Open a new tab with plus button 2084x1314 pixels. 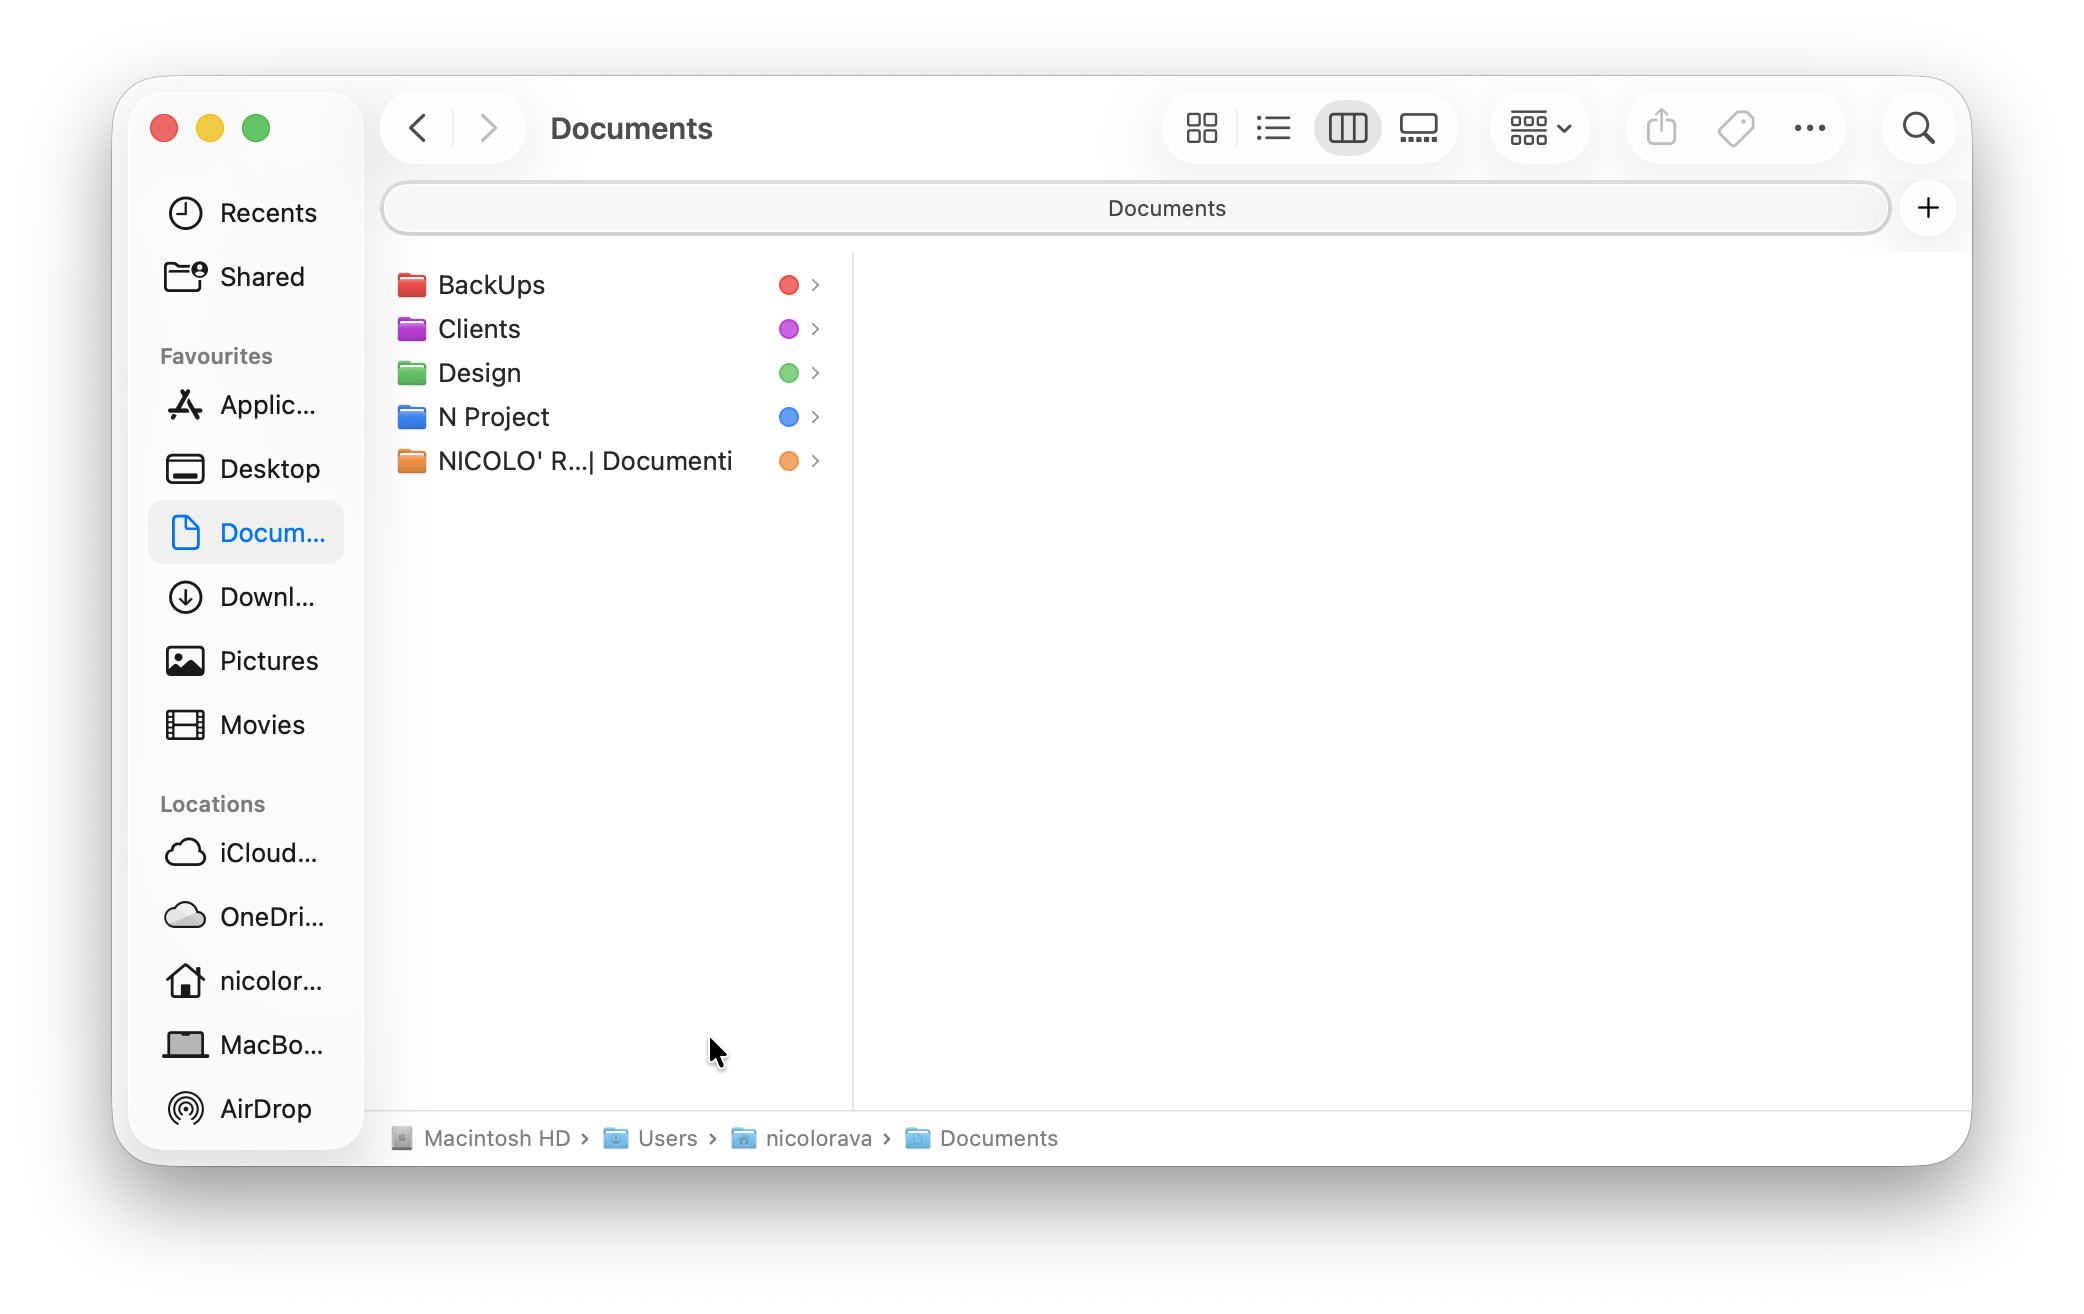pos(1929,208)
